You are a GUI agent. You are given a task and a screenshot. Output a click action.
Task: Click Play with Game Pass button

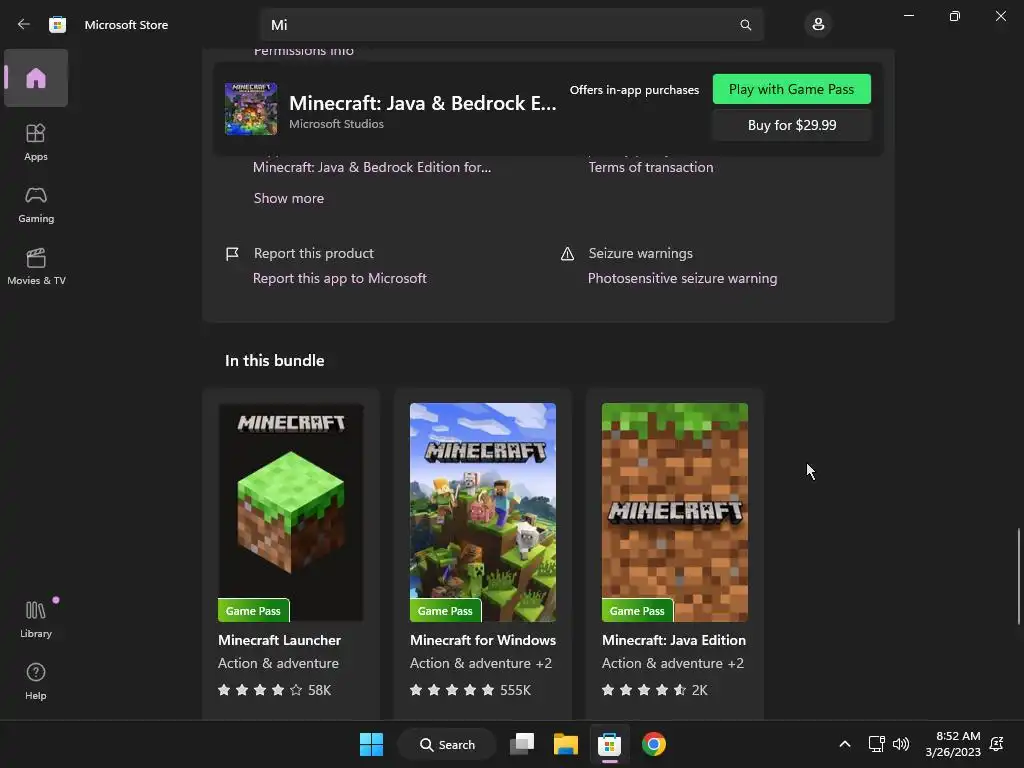pos(792,89)
